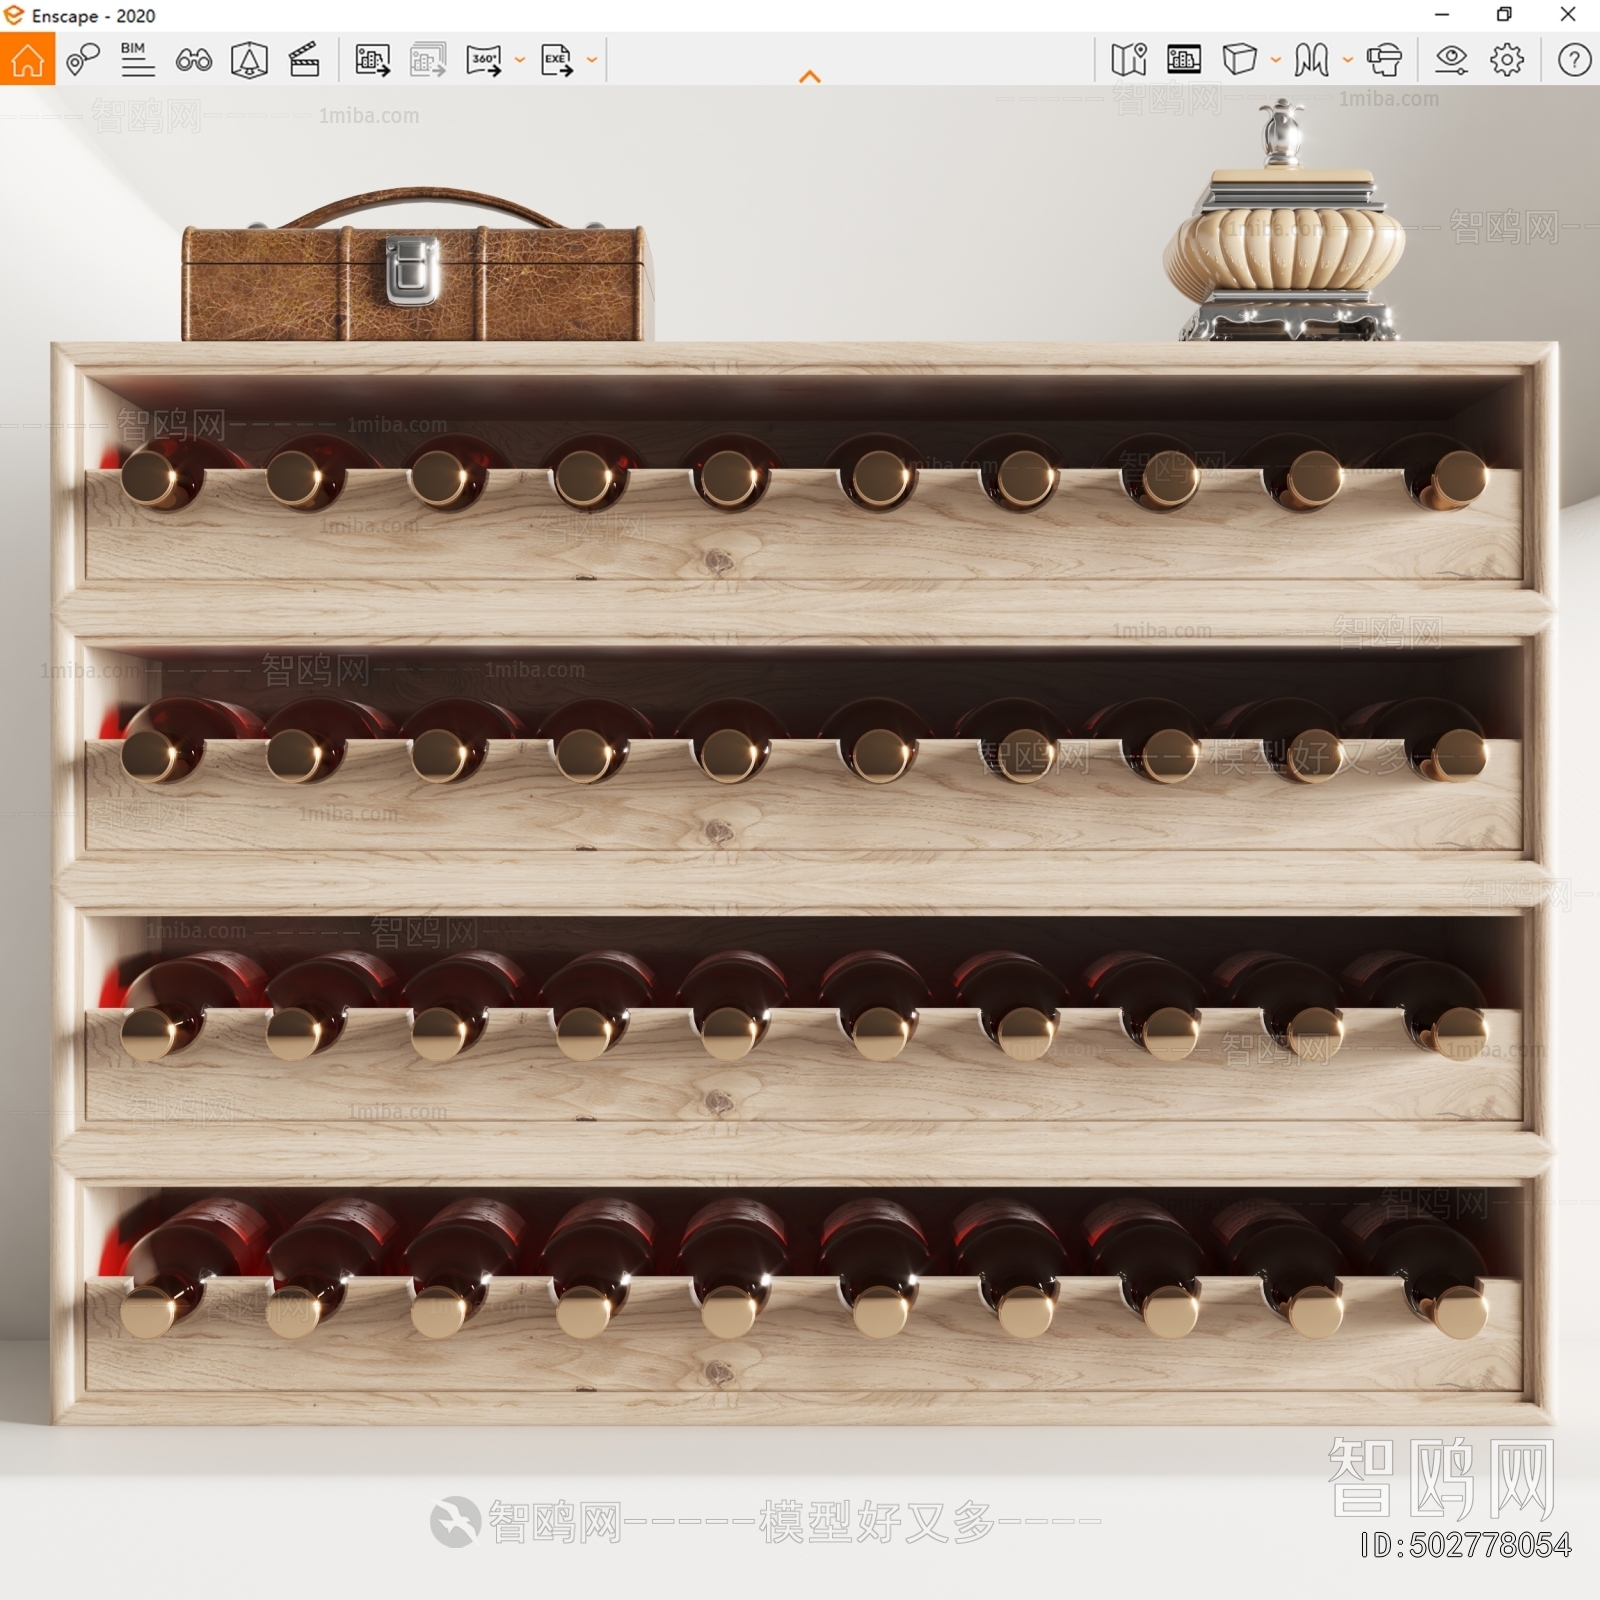Select the cube projection view mode
Viewport: 1600px width, 1600px height.
tap(1240, 59)
